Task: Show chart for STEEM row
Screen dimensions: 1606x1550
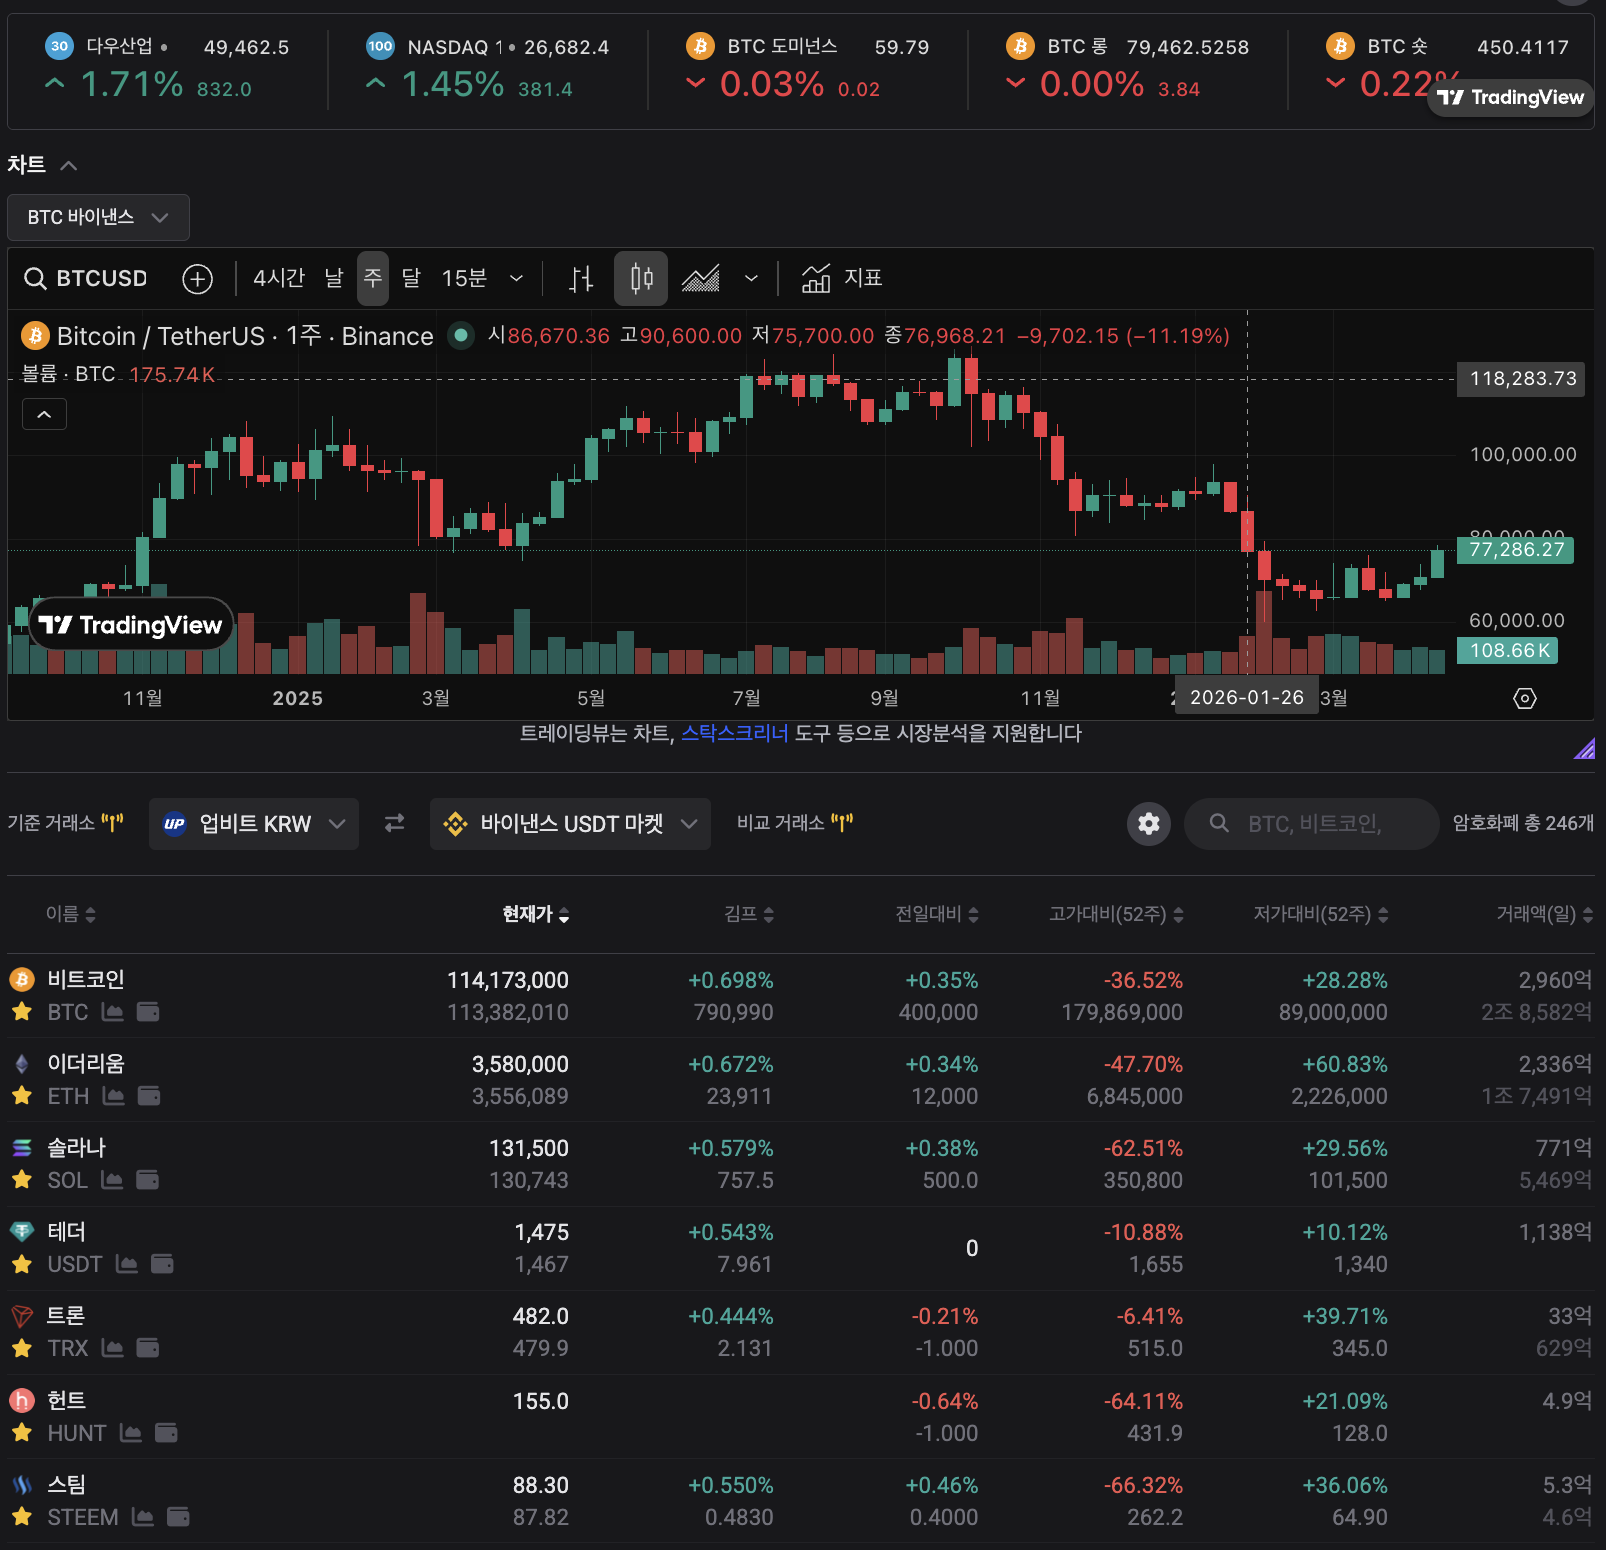Action: 143,1517
